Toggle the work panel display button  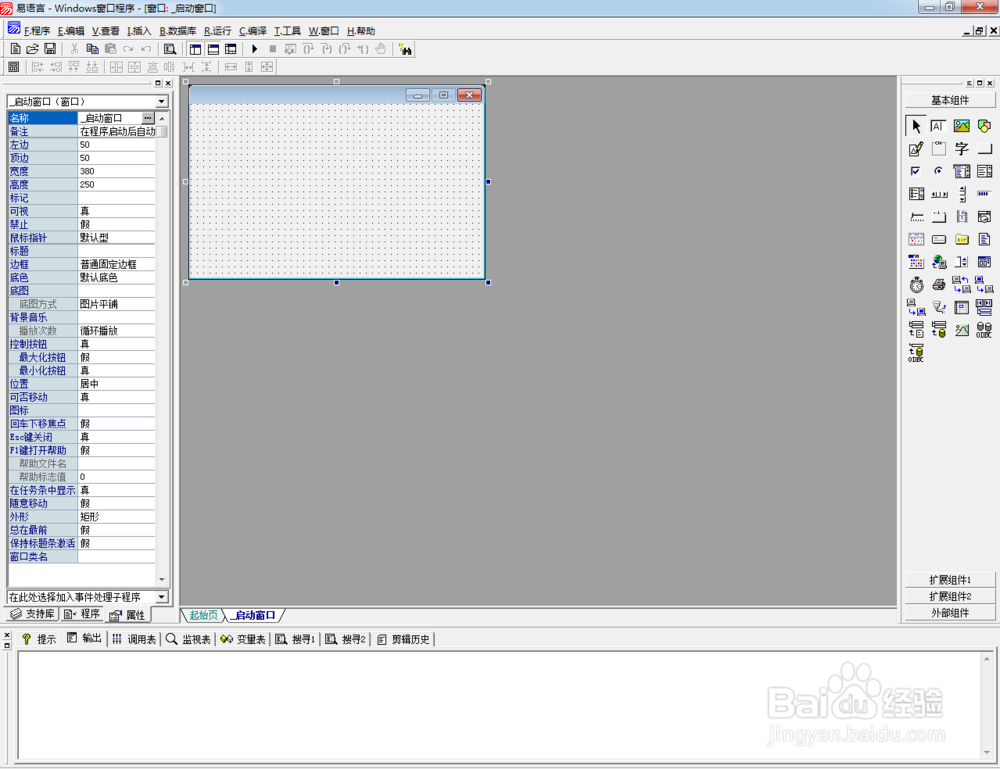(195, 49)
